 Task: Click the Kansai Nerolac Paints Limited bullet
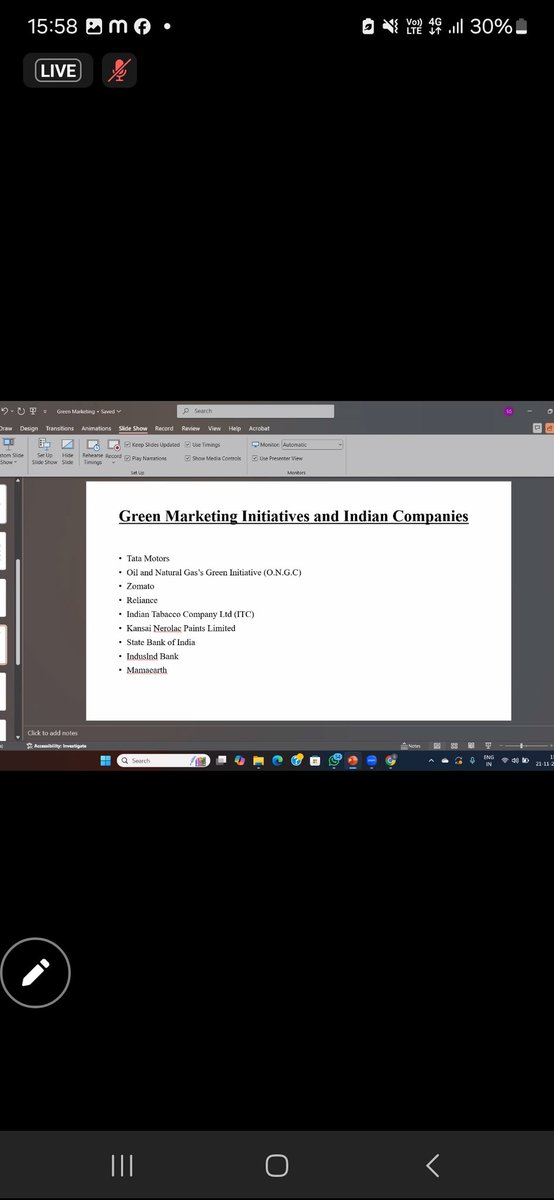[x=181, y=628]
